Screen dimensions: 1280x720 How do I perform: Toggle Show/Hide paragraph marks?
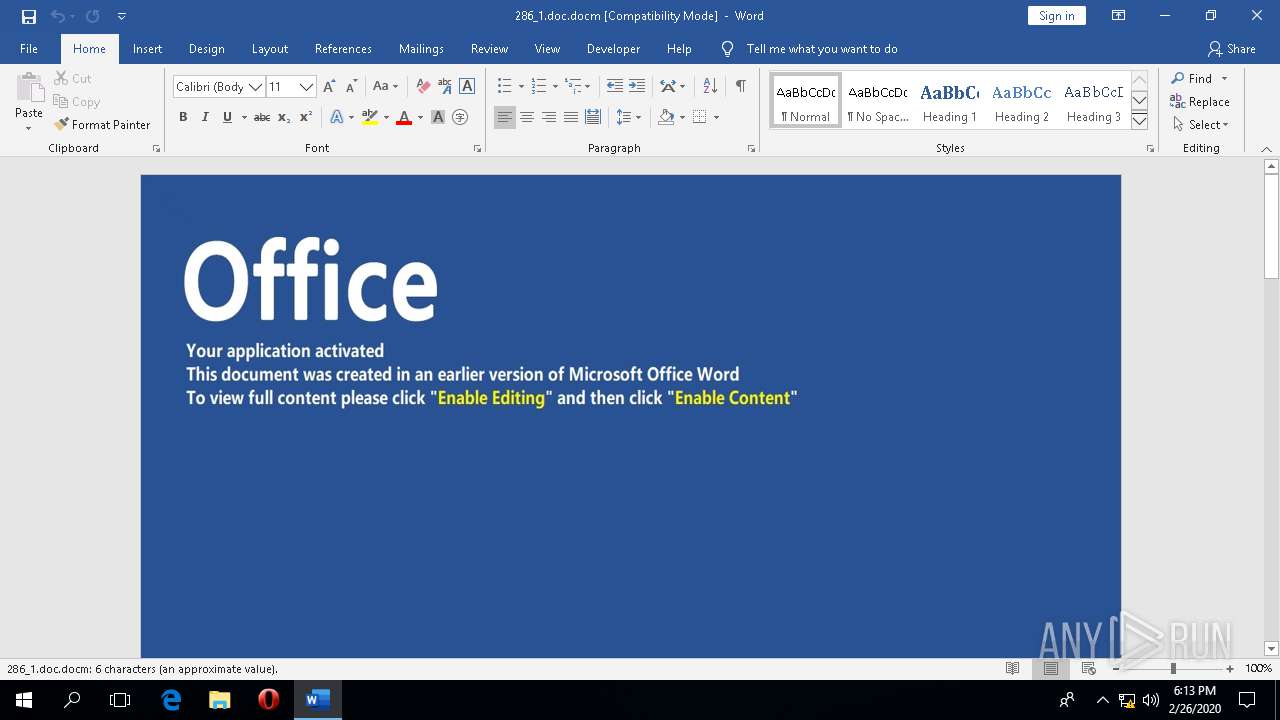click(x=740, y=86)
